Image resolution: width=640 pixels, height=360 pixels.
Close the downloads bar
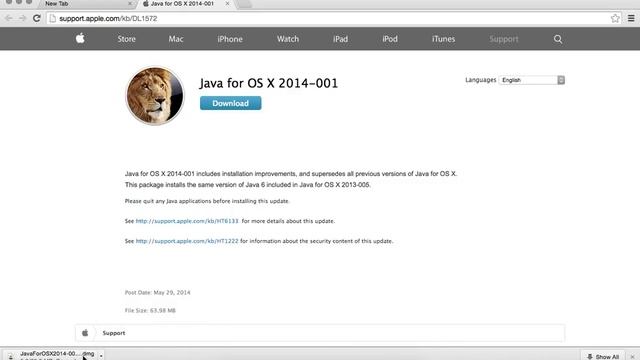point(632,357)
